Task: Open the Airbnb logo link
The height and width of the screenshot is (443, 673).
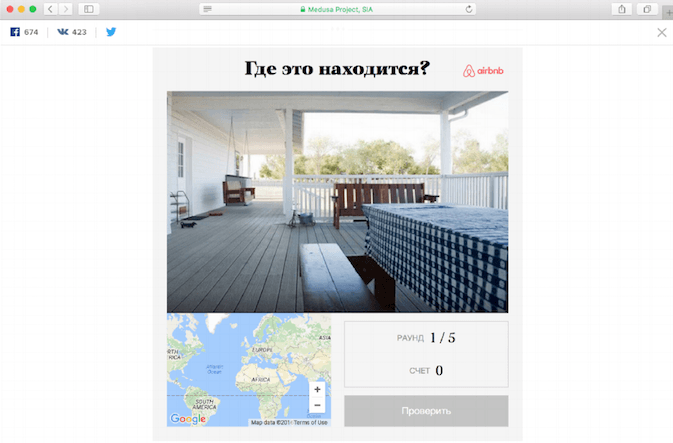Action: pyautogui.click(x=483, y=70)
